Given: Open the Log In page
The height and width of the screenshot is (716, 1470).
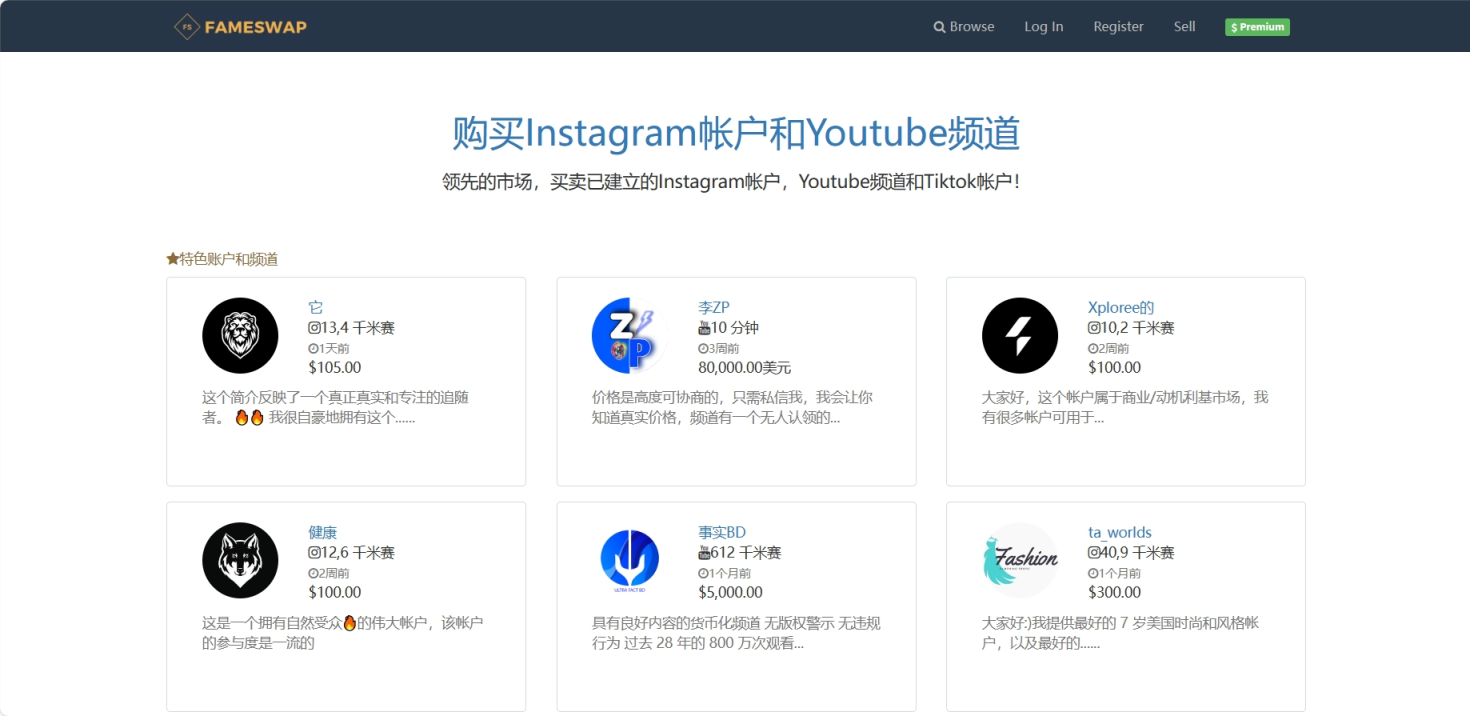Looking at the screenshot, I should pos(1044,26).
